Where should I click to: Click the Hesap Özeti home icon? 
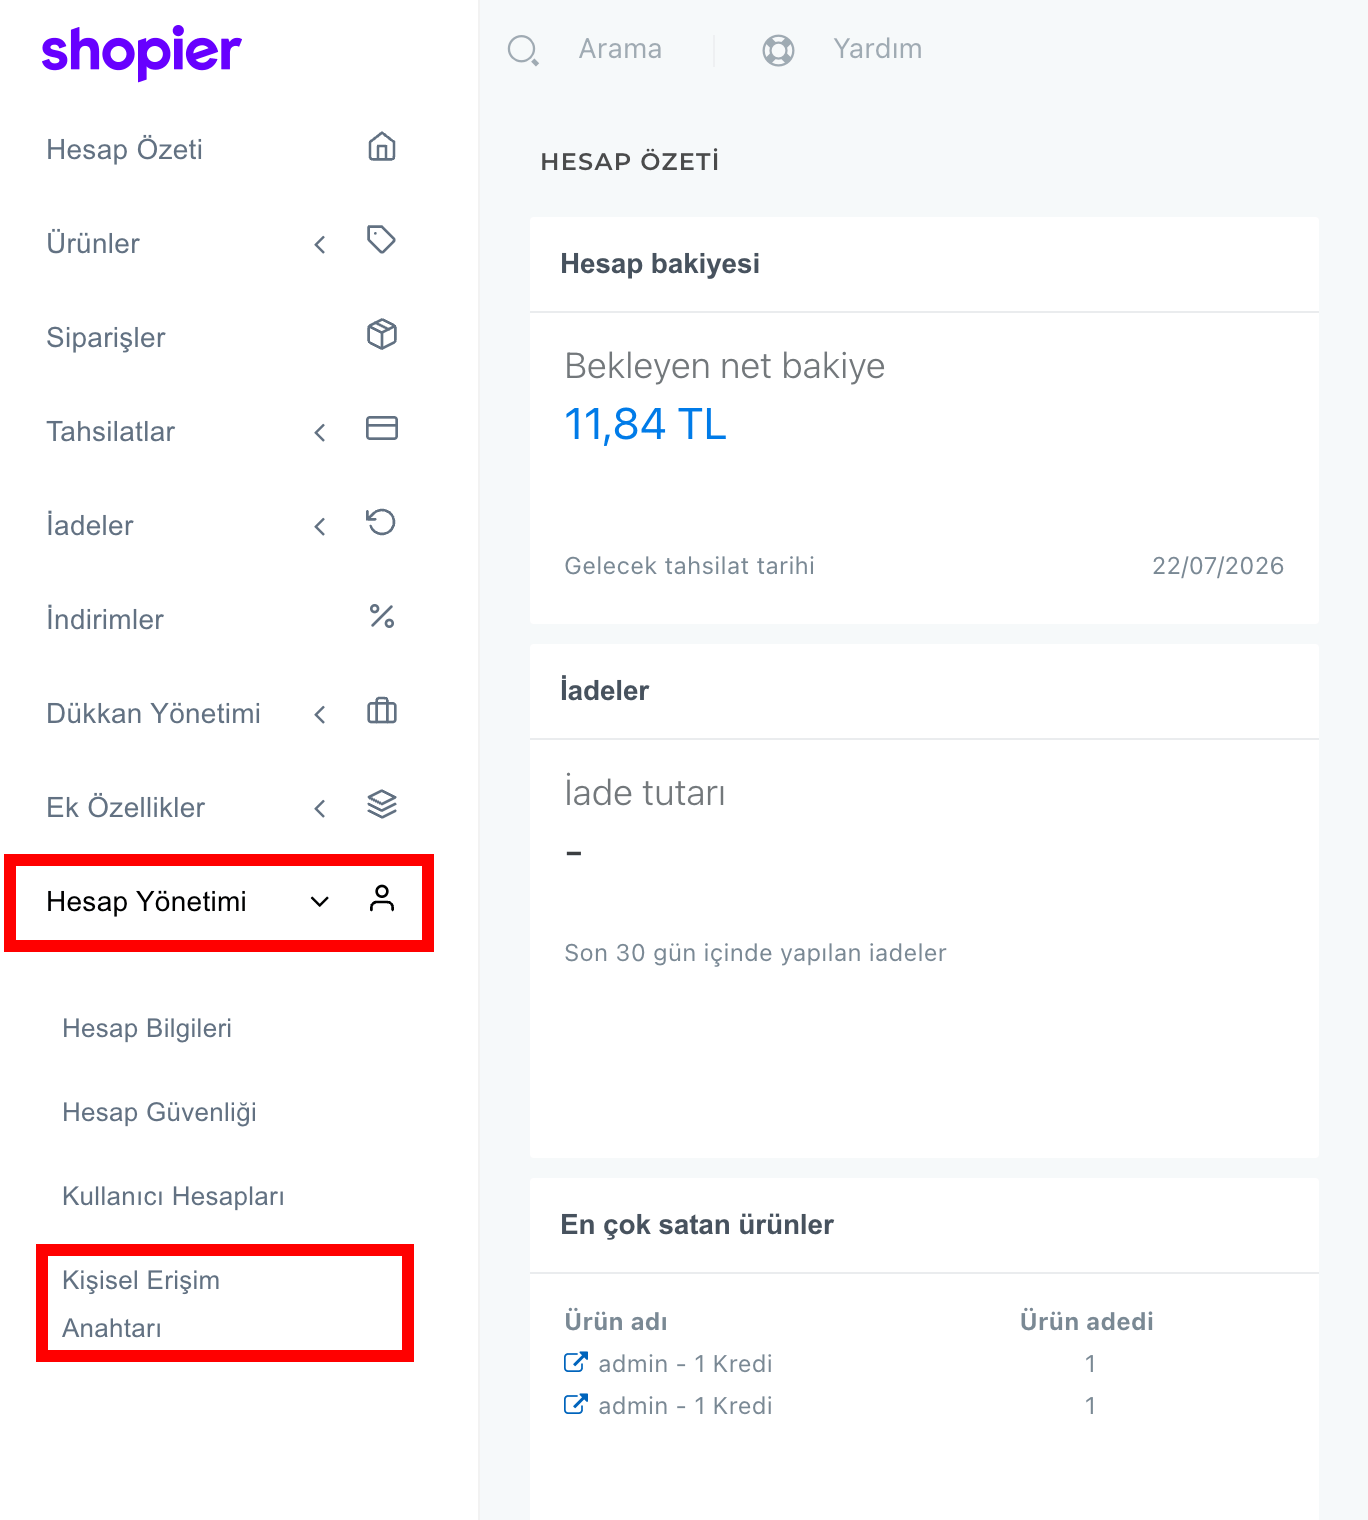click(382, 147)
